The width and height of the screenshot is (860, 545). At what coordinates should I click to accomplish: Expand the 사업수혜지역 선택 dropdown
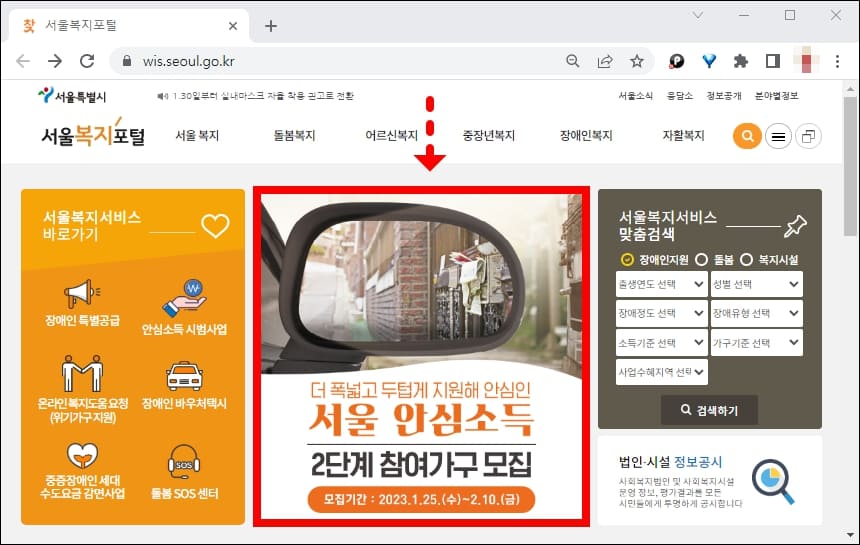661,372
